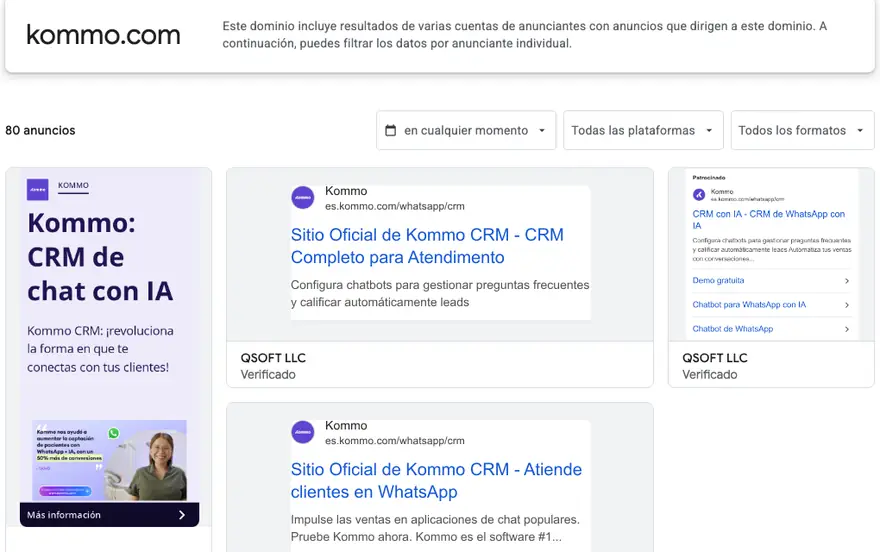Open 'CRM con IA - CRM de WhatsApp' ad
Viewport: 880px width, 552px height.
768,219
